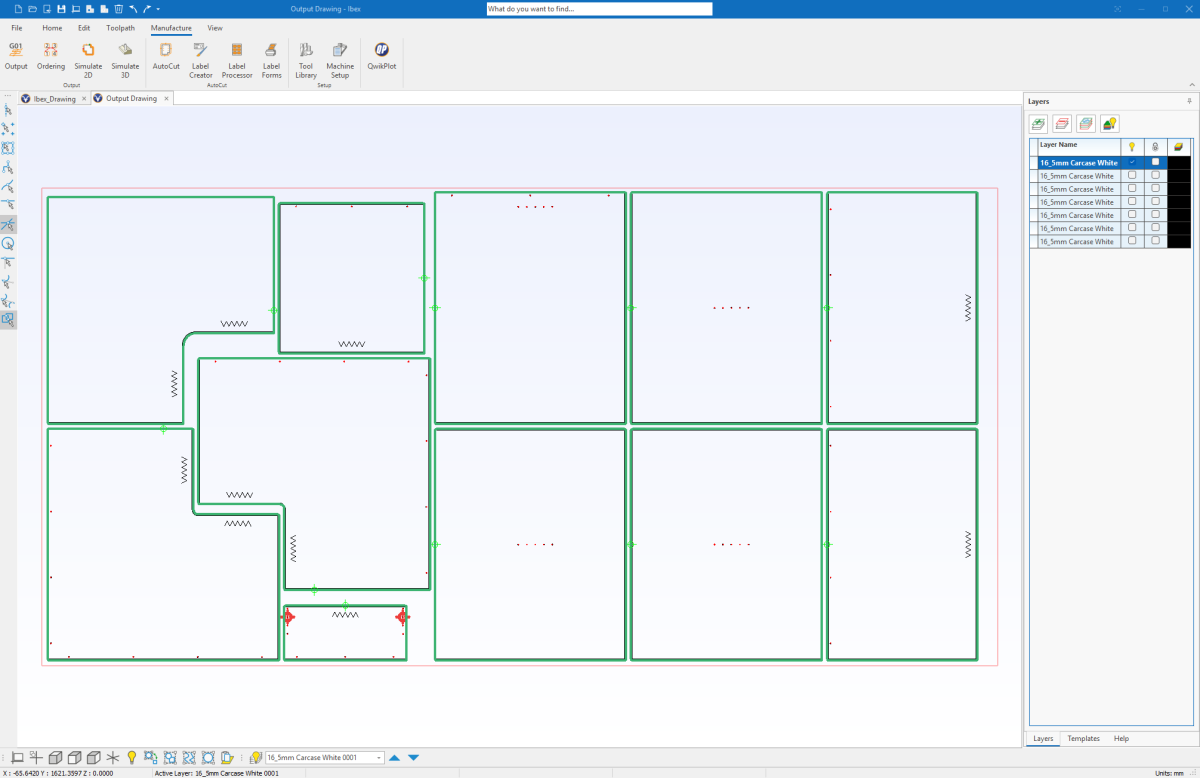This screenshot has width=1200, height=778.
Task: Open the Help tab at panel bottom
Action: tap(1121, 738)
